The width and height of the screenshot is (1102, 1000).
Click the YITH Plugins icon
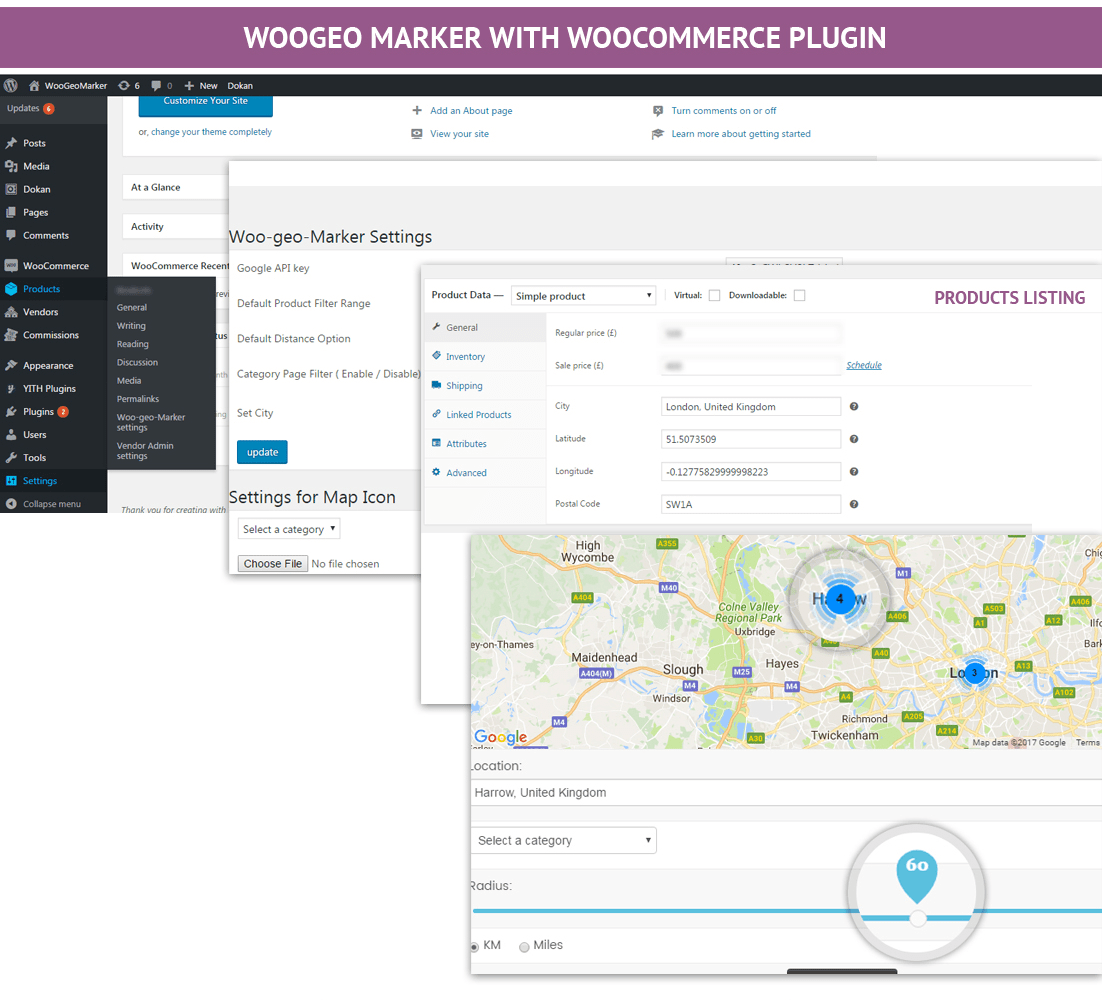pos(11,389)
